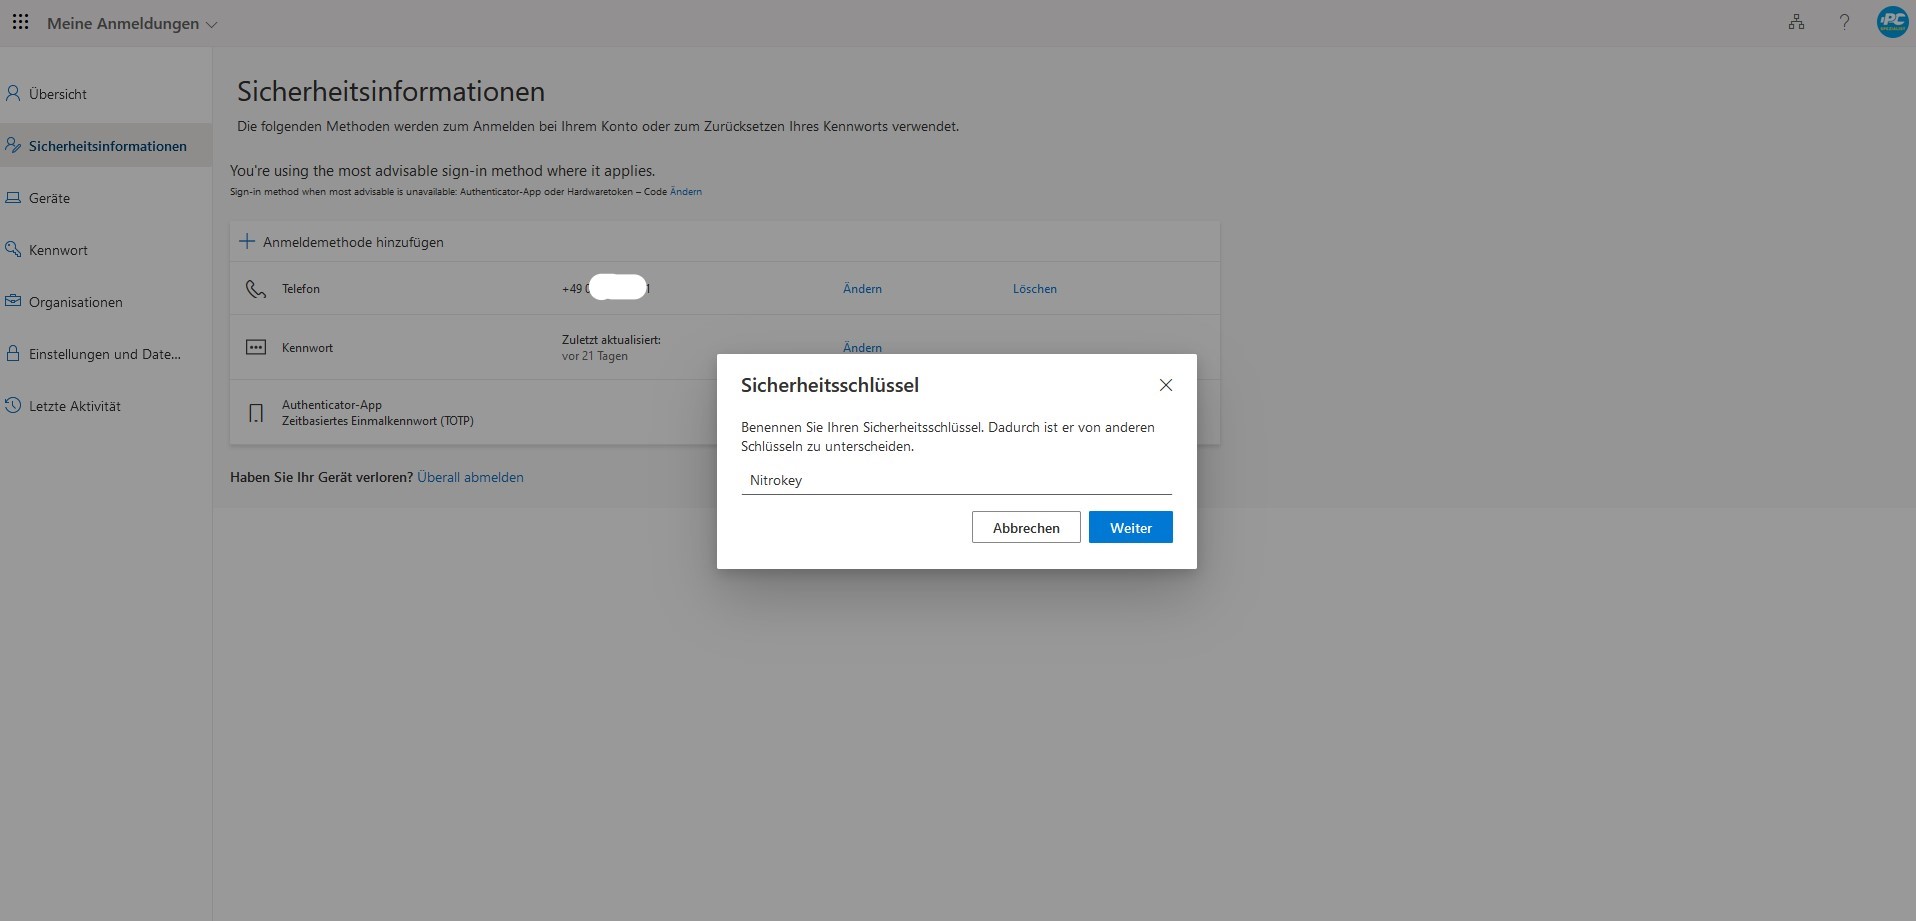Screen dimensions: 1916x921
Task: Click the Weiter button
Action: pyautogui.click(x=1130, y=527)
